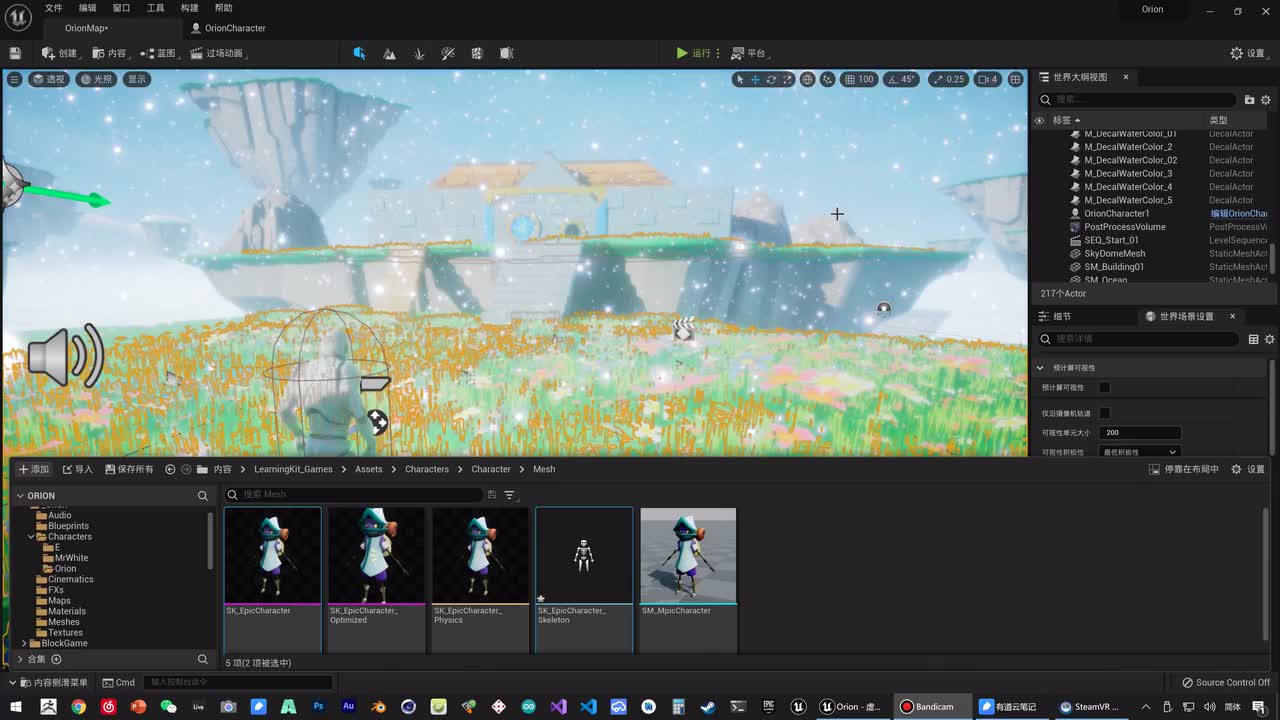1280x720 pixels.
Task: Toggle grid snapping with value 100
Action: tap(859, 79)
